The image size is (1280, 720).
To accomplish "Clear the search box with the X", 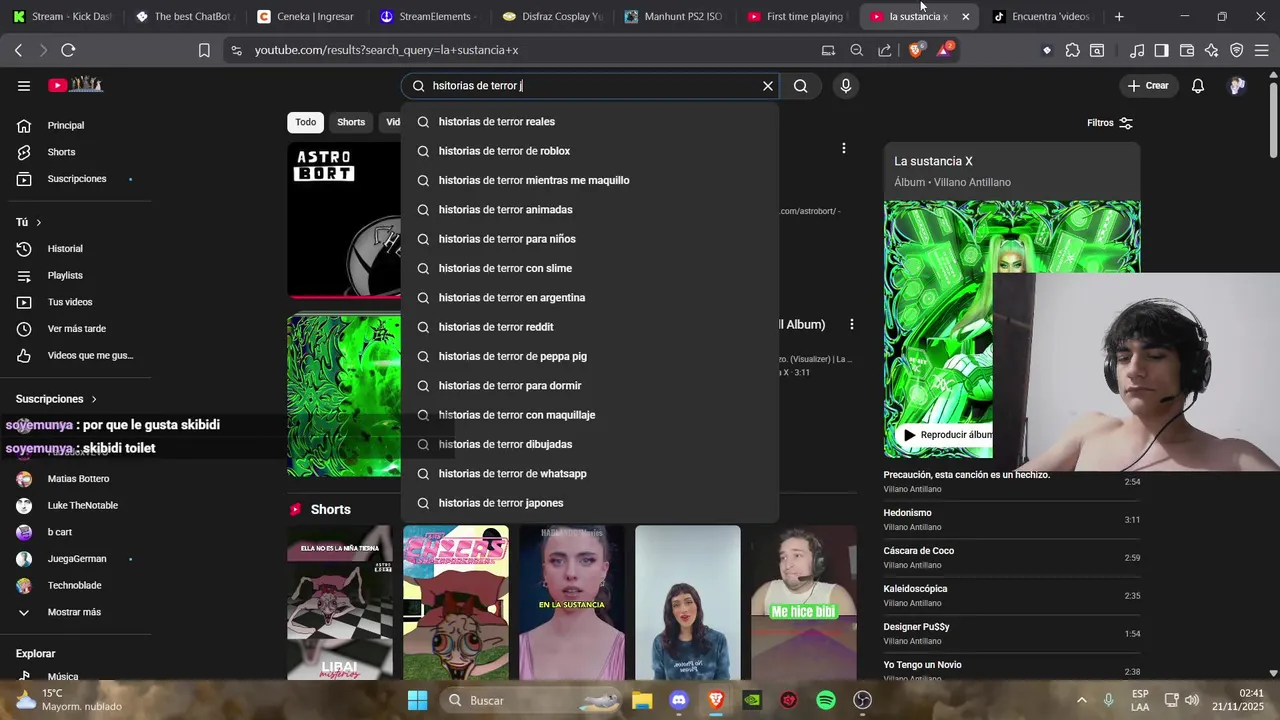I will [x=768, y=86].
